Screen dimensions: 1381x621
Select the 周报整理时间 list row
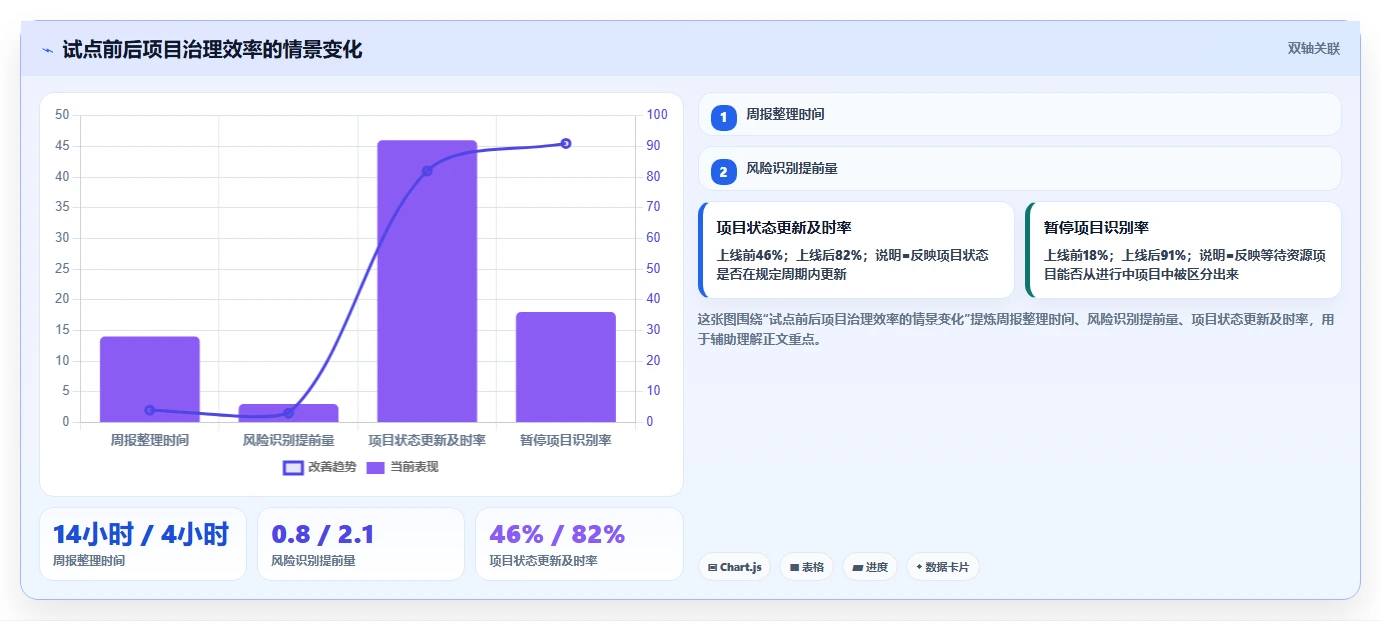pyautogui.click(x=1019, y=114)
